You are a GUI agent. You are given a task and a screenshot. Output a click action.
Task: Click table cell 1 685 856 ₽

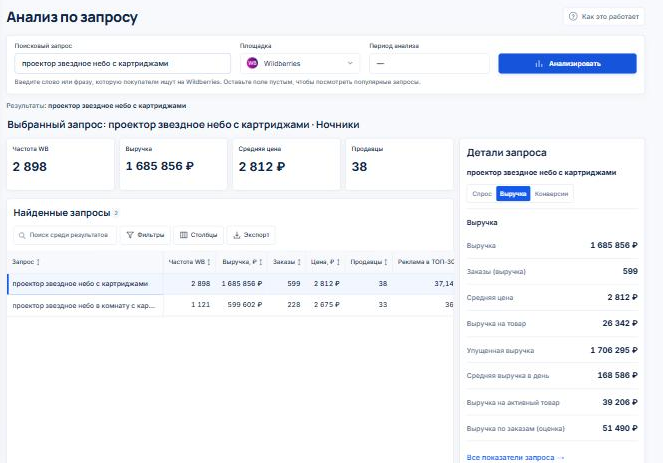click(x=242, y=284)
